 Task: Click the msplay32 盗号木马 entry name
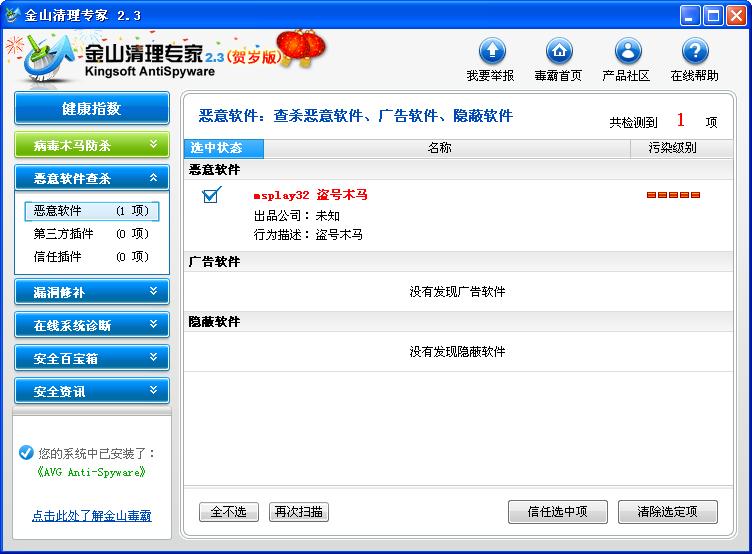coord(311,195)
